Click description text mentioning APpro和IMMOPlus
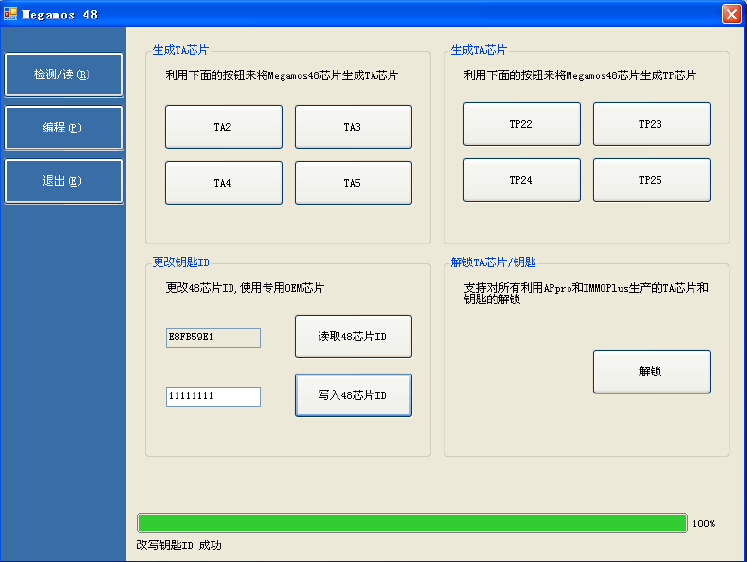This screenshot has width=747, height=562. [586, 293]
